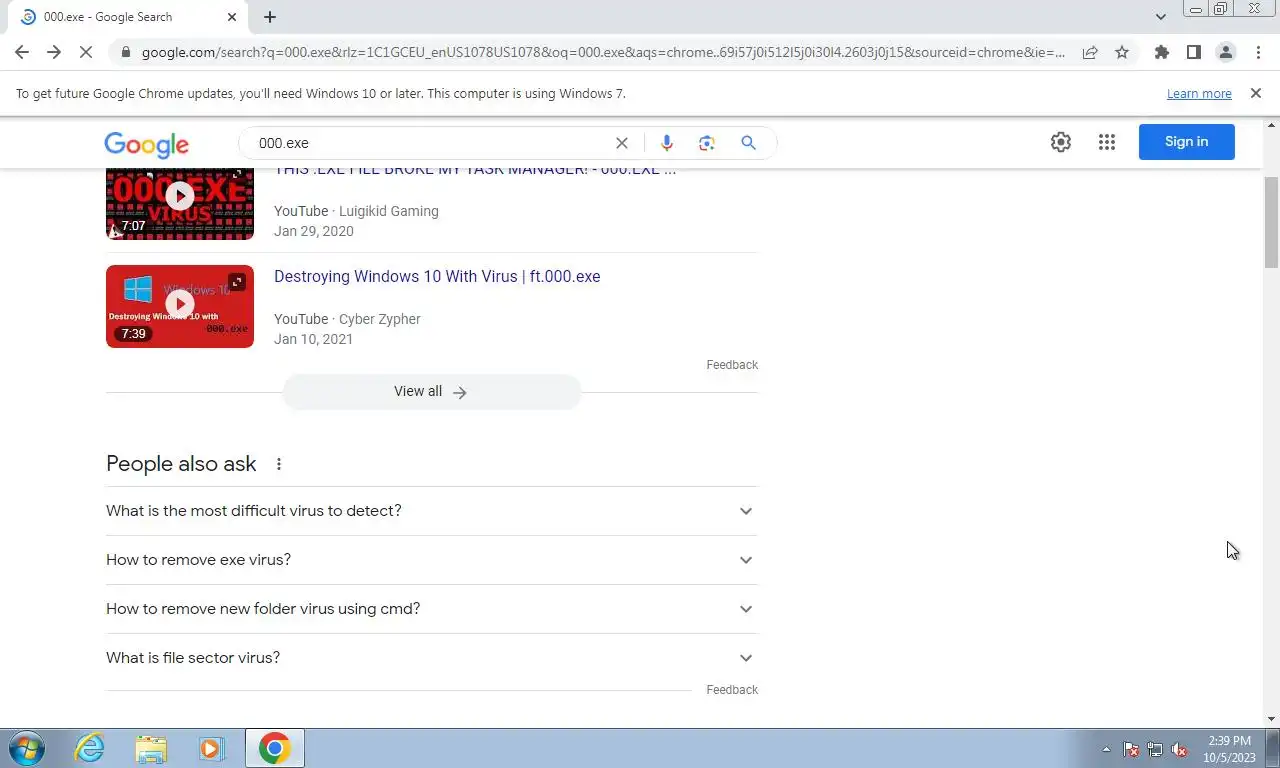Click the page vertical scrollbar thumb

tap(1271, 222)
